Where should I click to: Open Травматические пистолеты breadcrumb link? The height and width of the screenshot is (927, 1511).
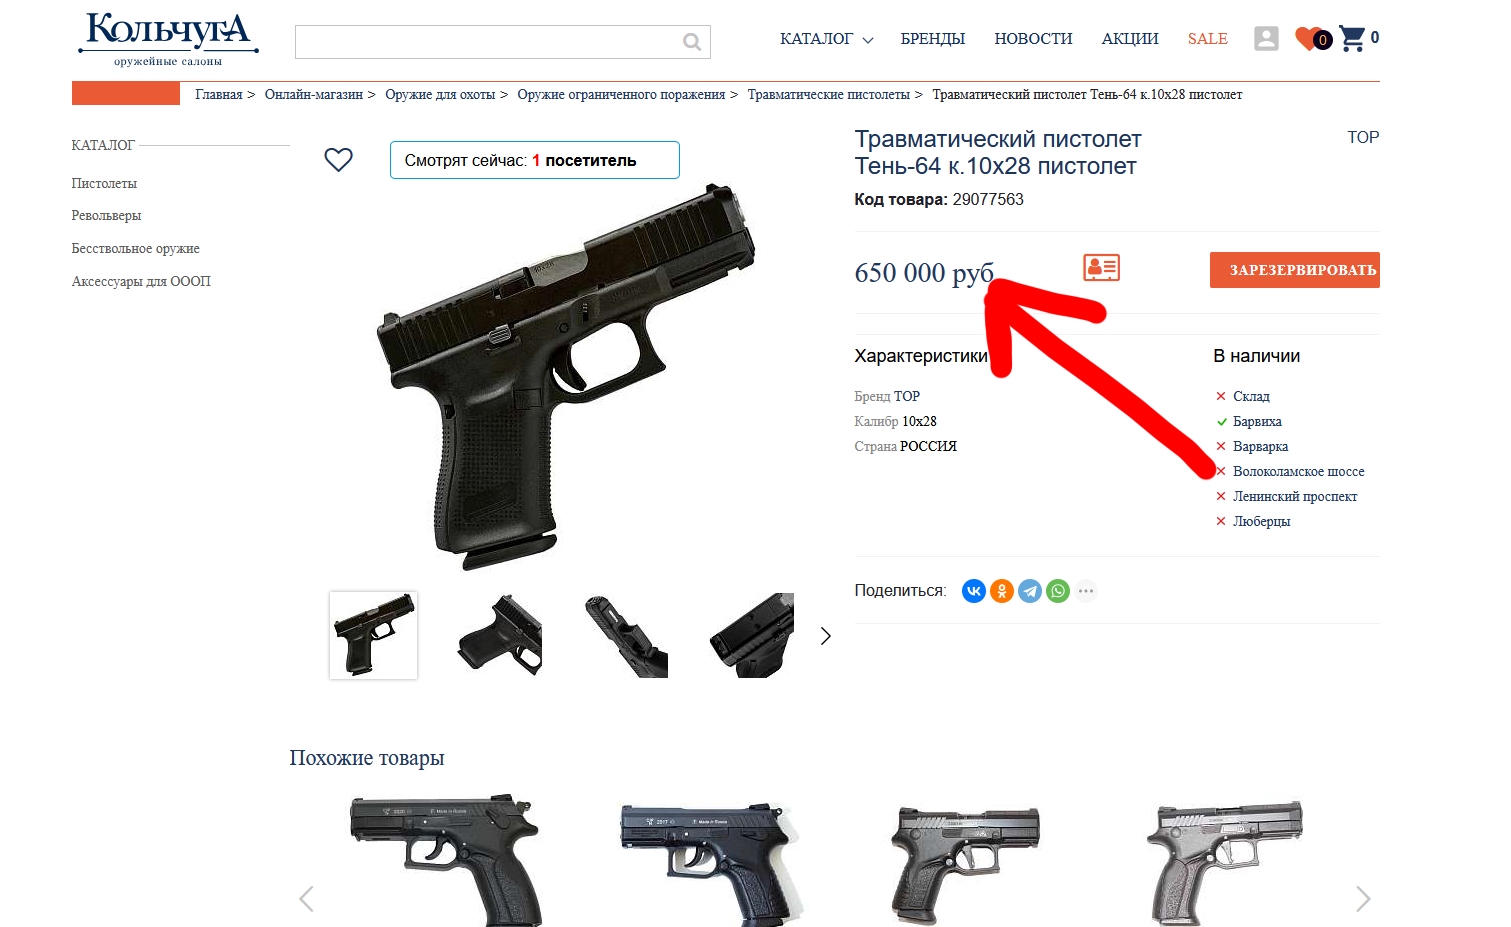(x=828, y=94)
